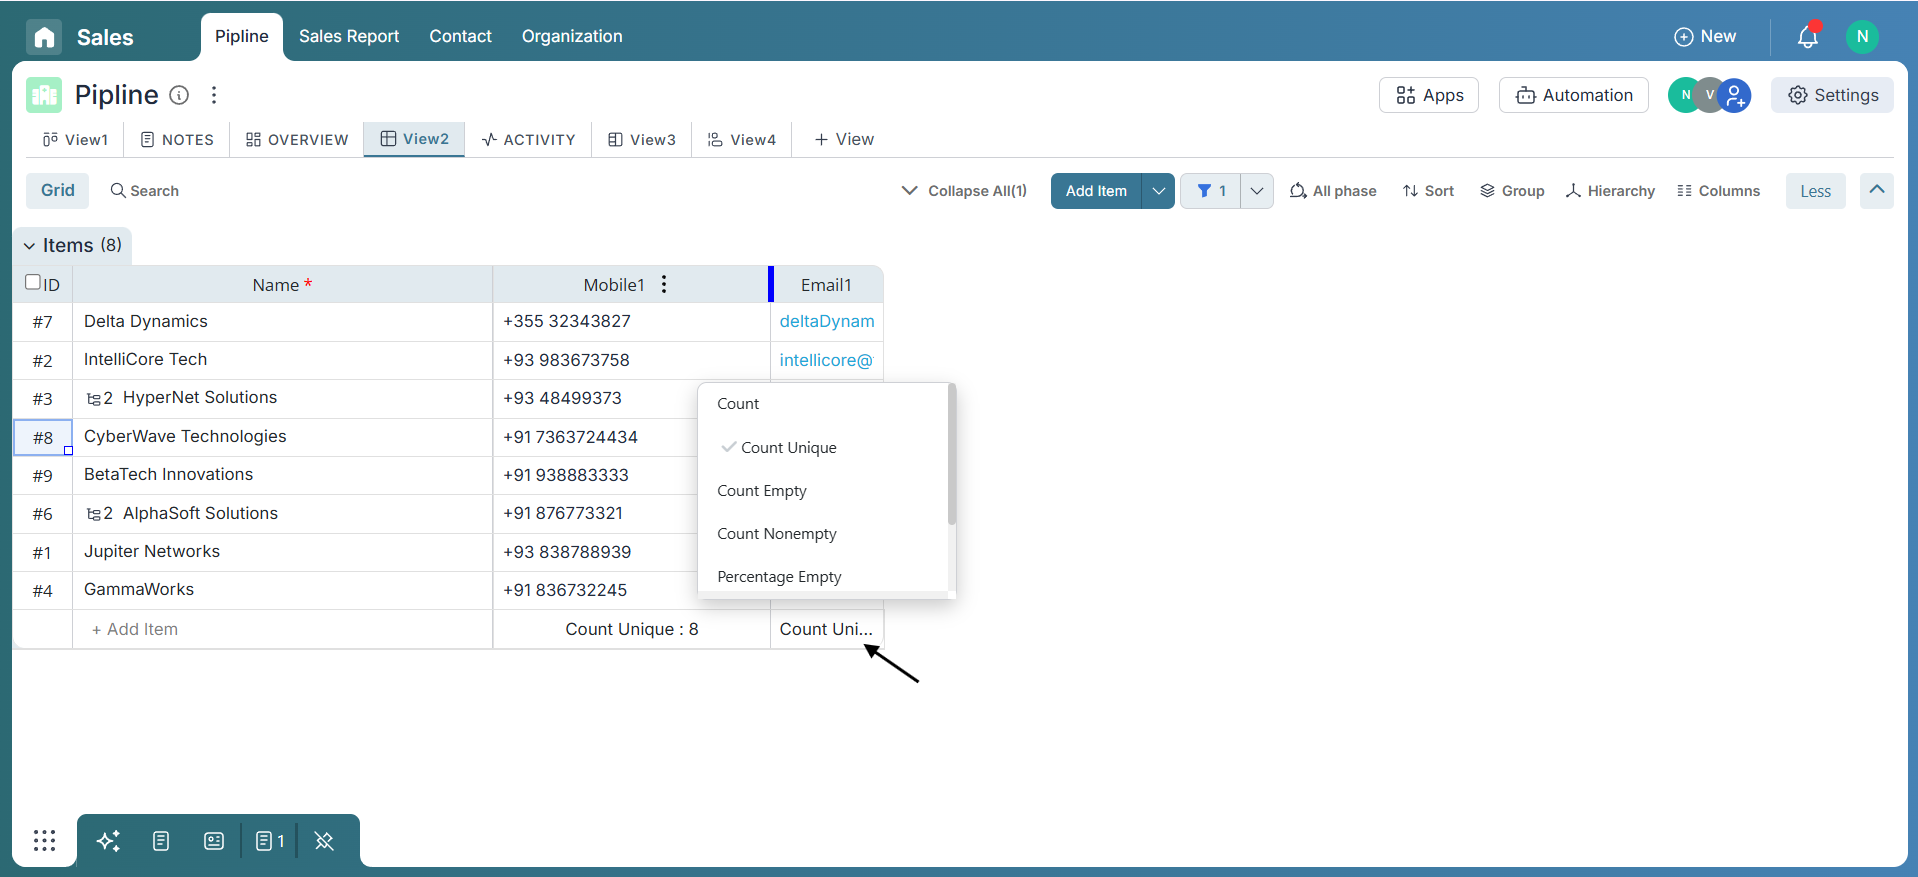The width and height of the screenshot is (1918, 877).
Task: Click the New button in header
Action: tap(1705, 37)
